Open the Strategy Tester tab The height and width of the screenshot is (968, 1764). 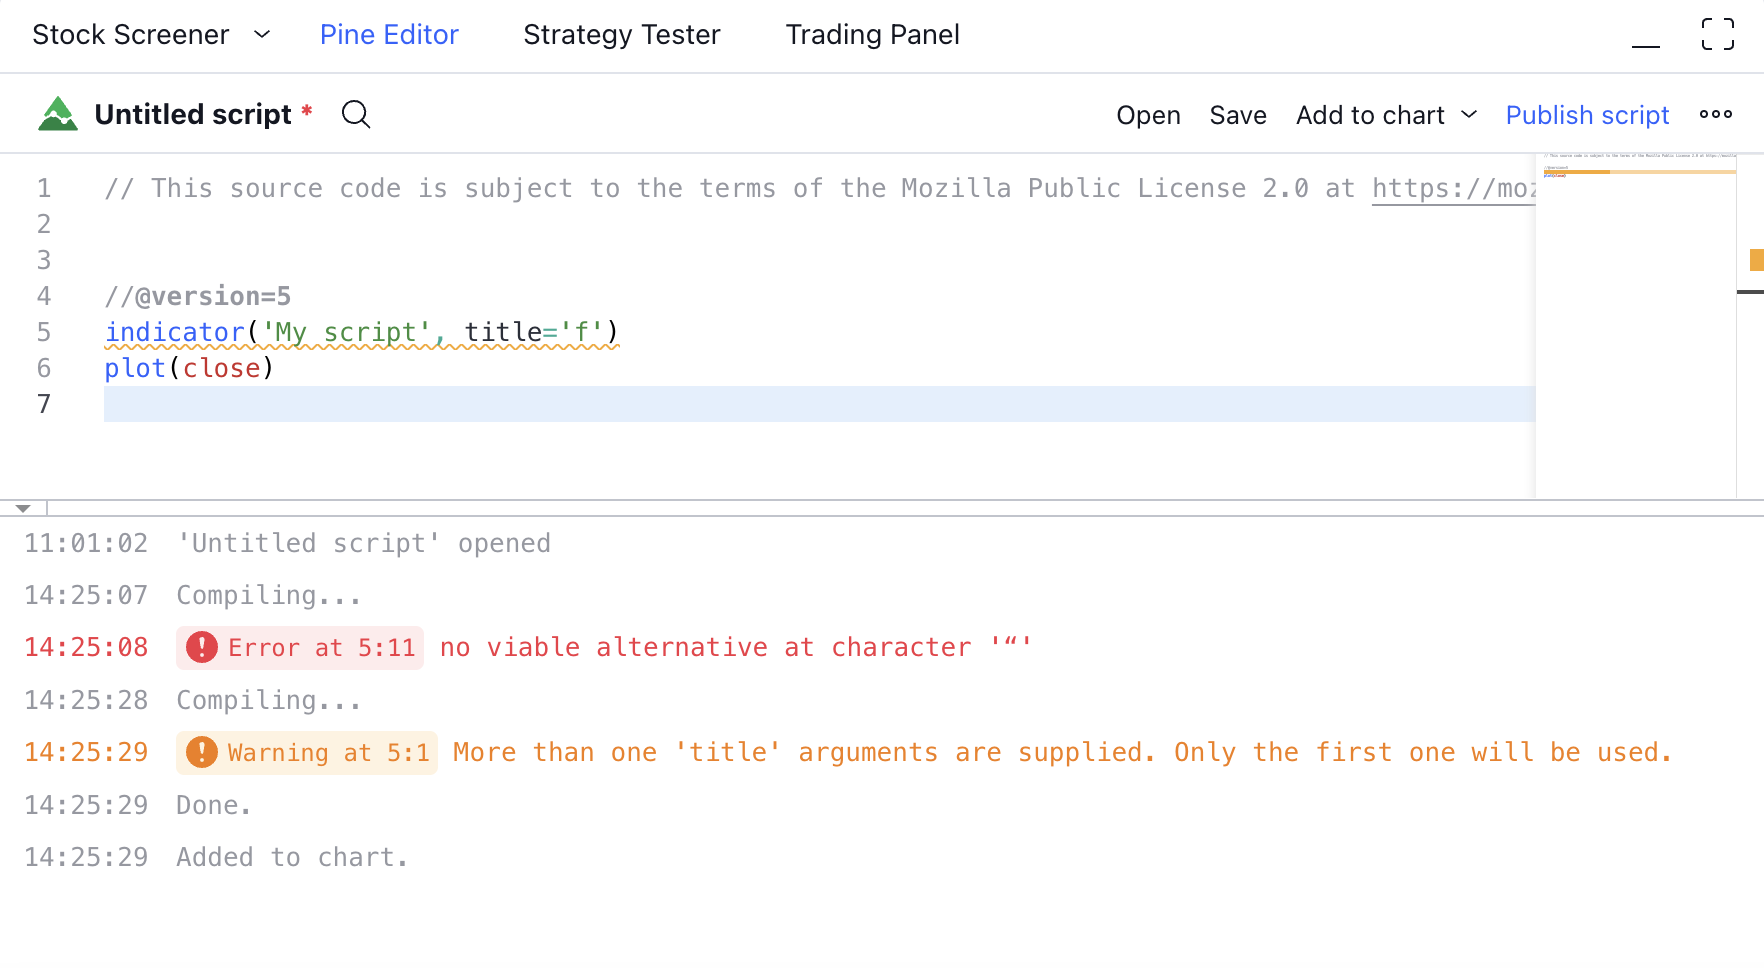[x=621, y=35]
